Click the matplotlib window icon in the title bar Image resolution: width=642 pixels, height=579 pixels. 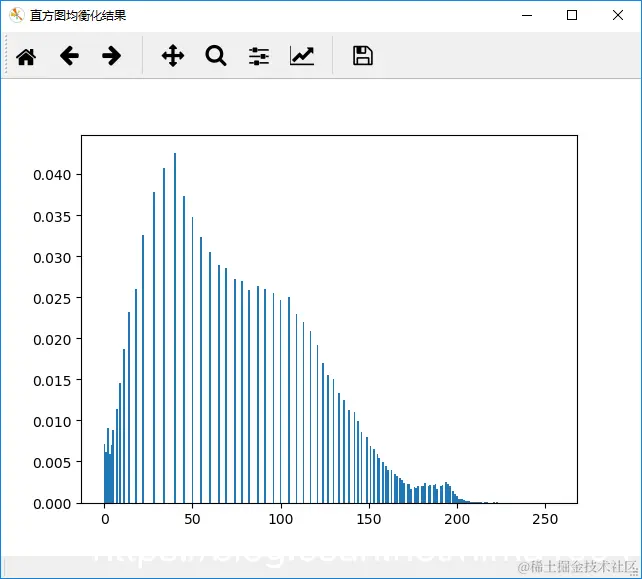coord(16,15)
